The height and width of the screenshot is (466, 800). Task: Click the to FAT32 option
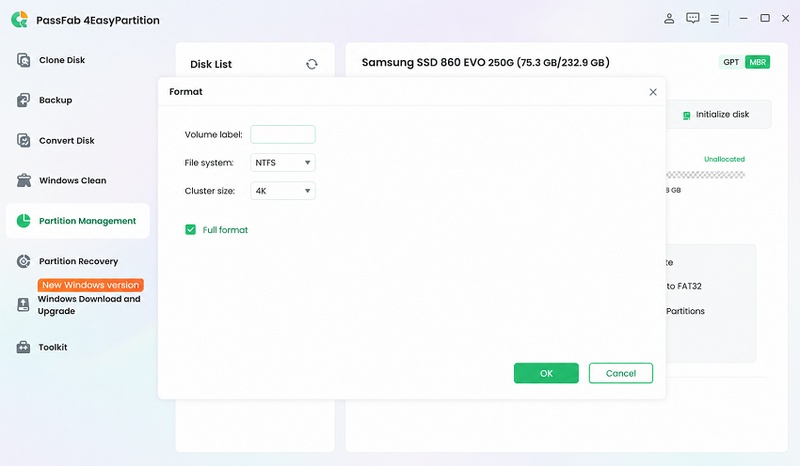(684, 286)
